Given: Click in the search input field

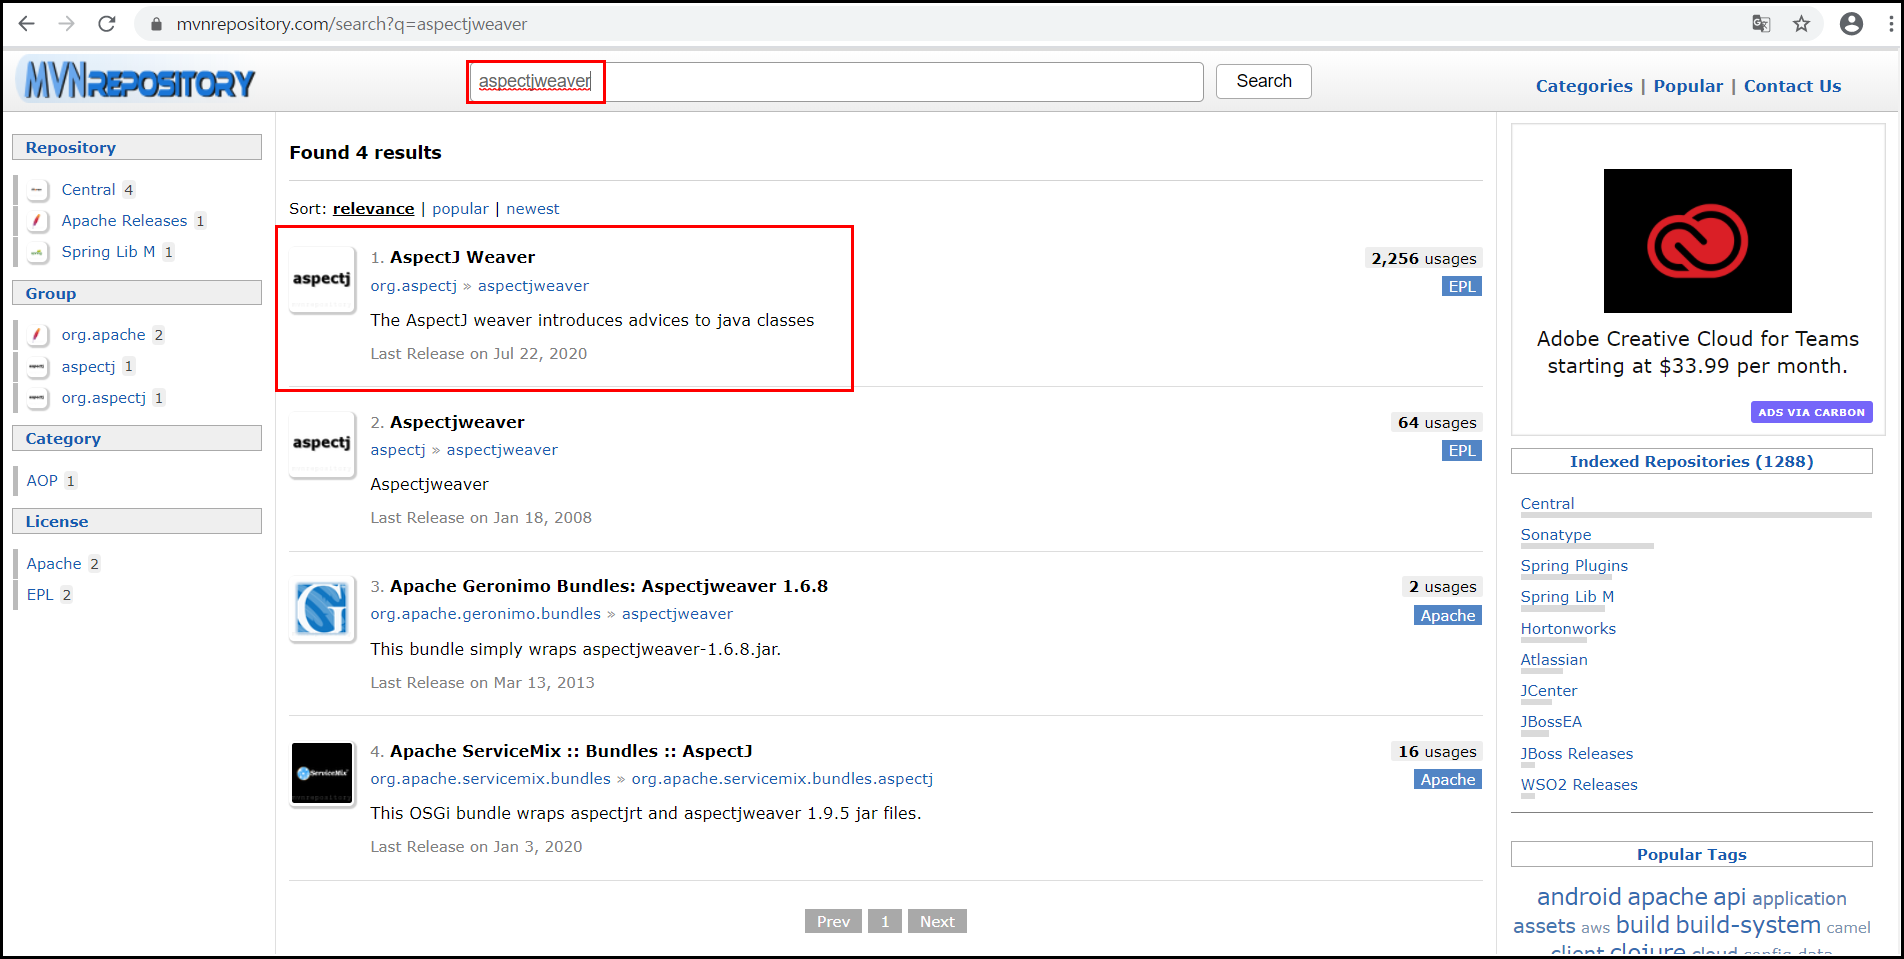Looking at the screenshot, I should pyautogui.click(x=835, y=82).
